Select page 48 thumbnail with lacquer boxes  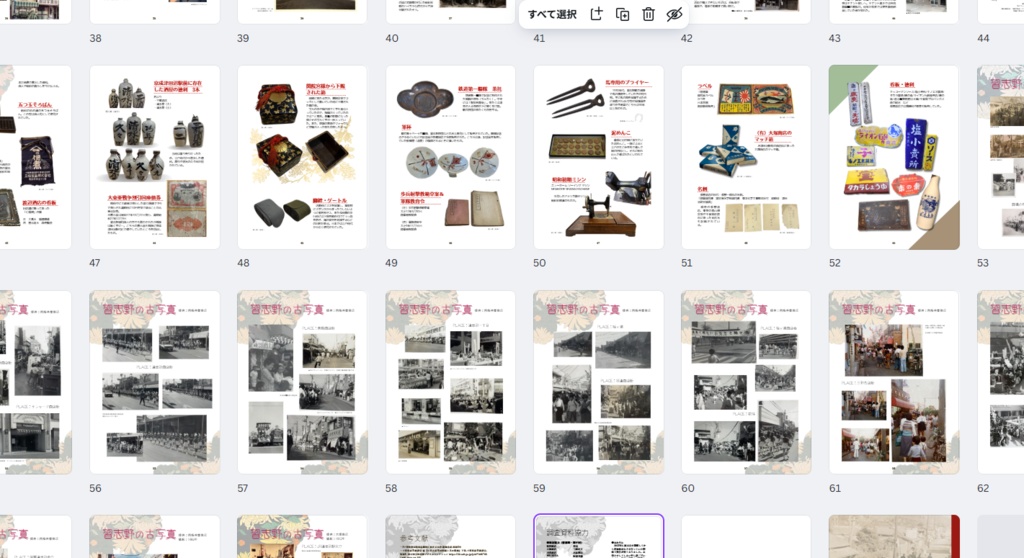(302, 157)
